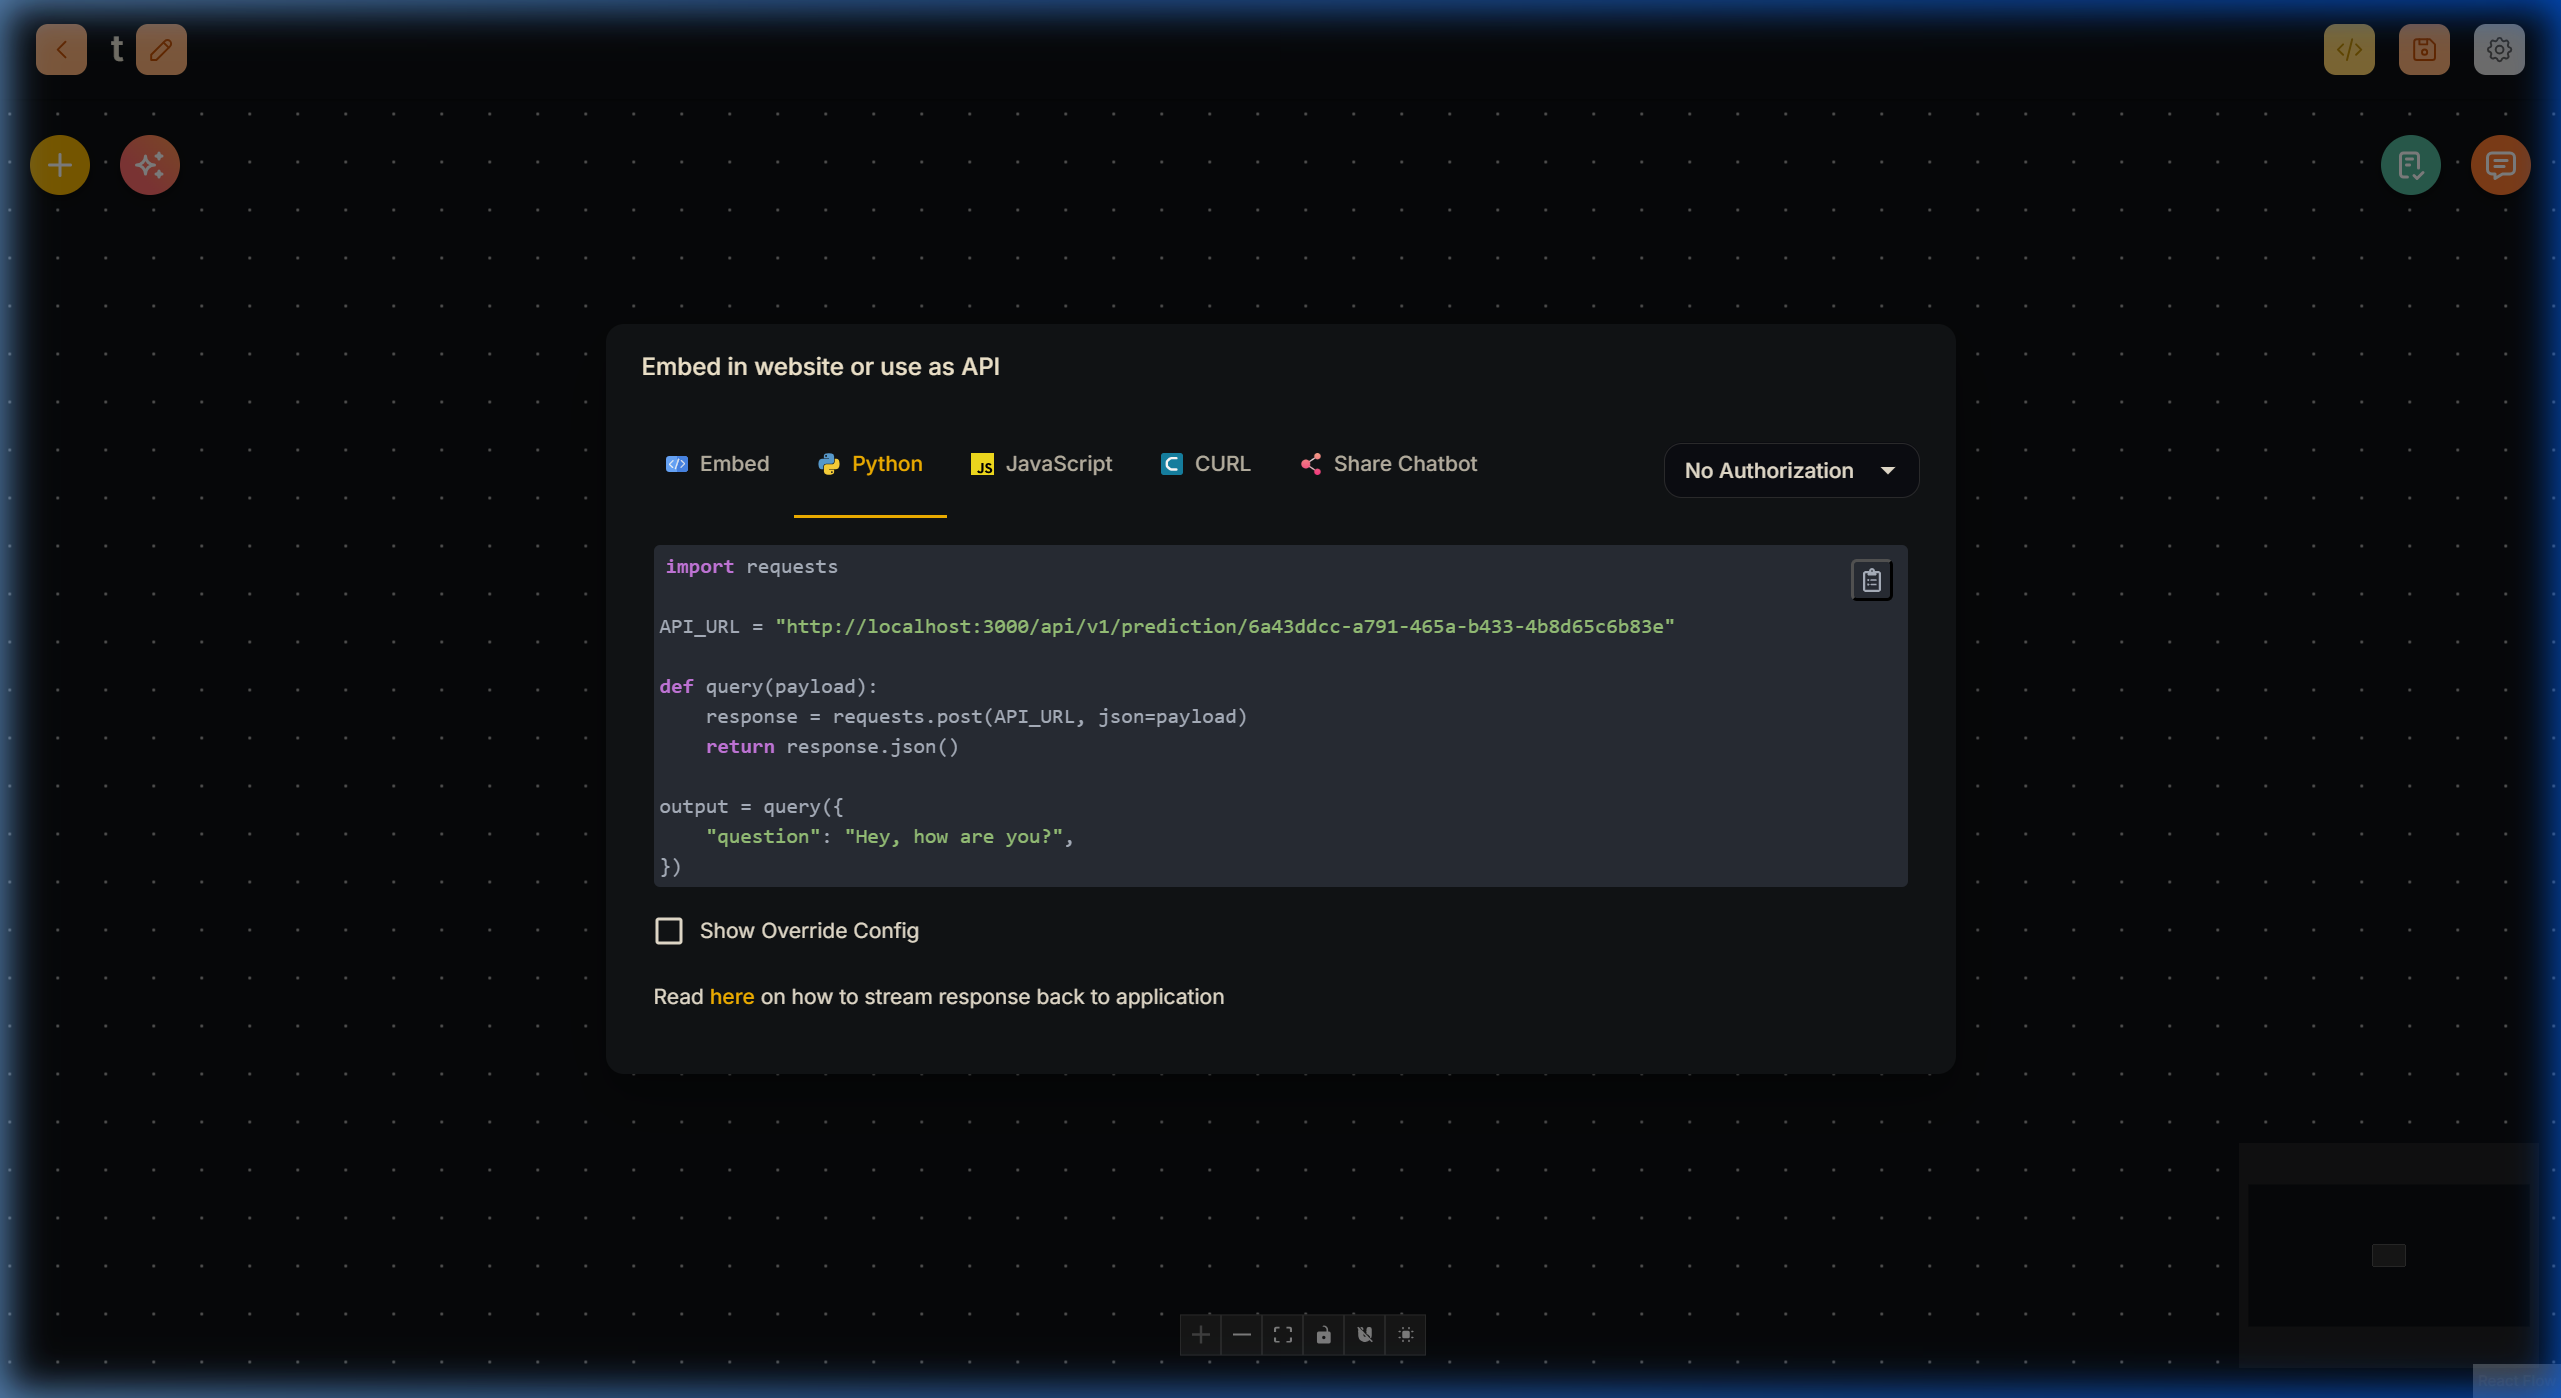Viewport: 2561px width, 1398px height.
Task: Open the green validation checklist button
Action: tap(2411, 165)
